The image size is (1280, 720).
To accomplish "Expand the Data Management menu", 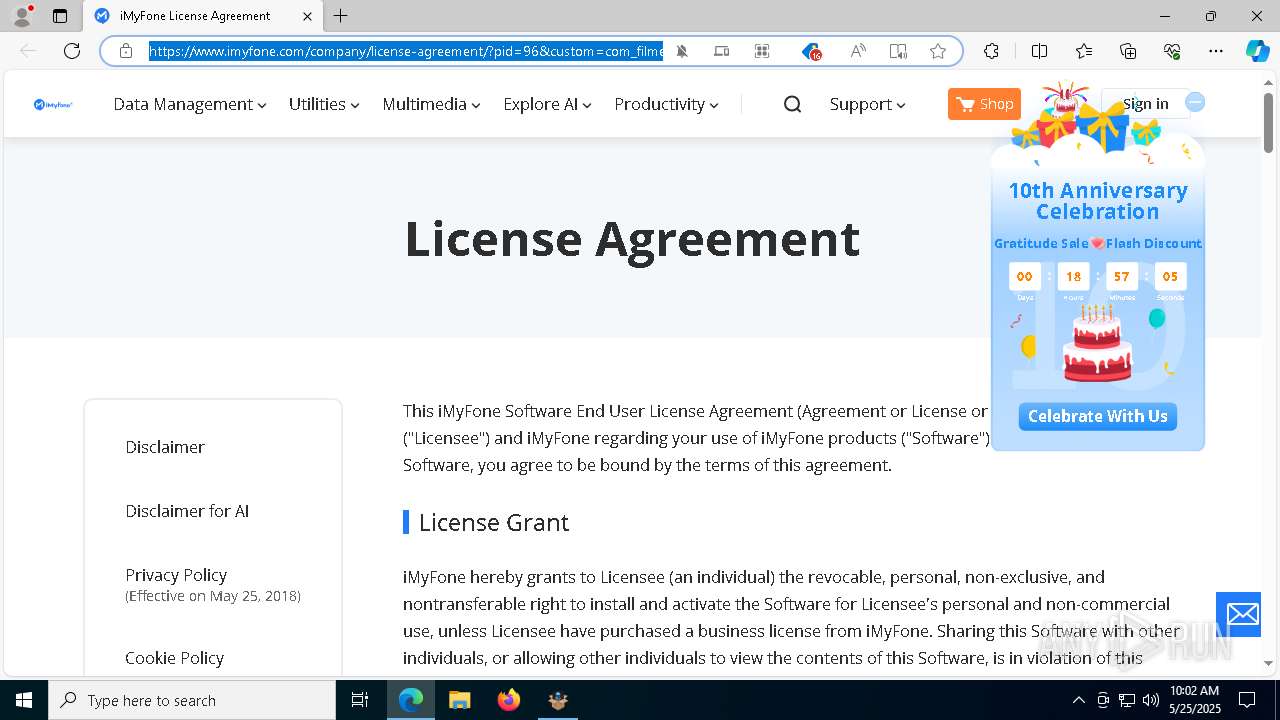I will click(190, 104).
